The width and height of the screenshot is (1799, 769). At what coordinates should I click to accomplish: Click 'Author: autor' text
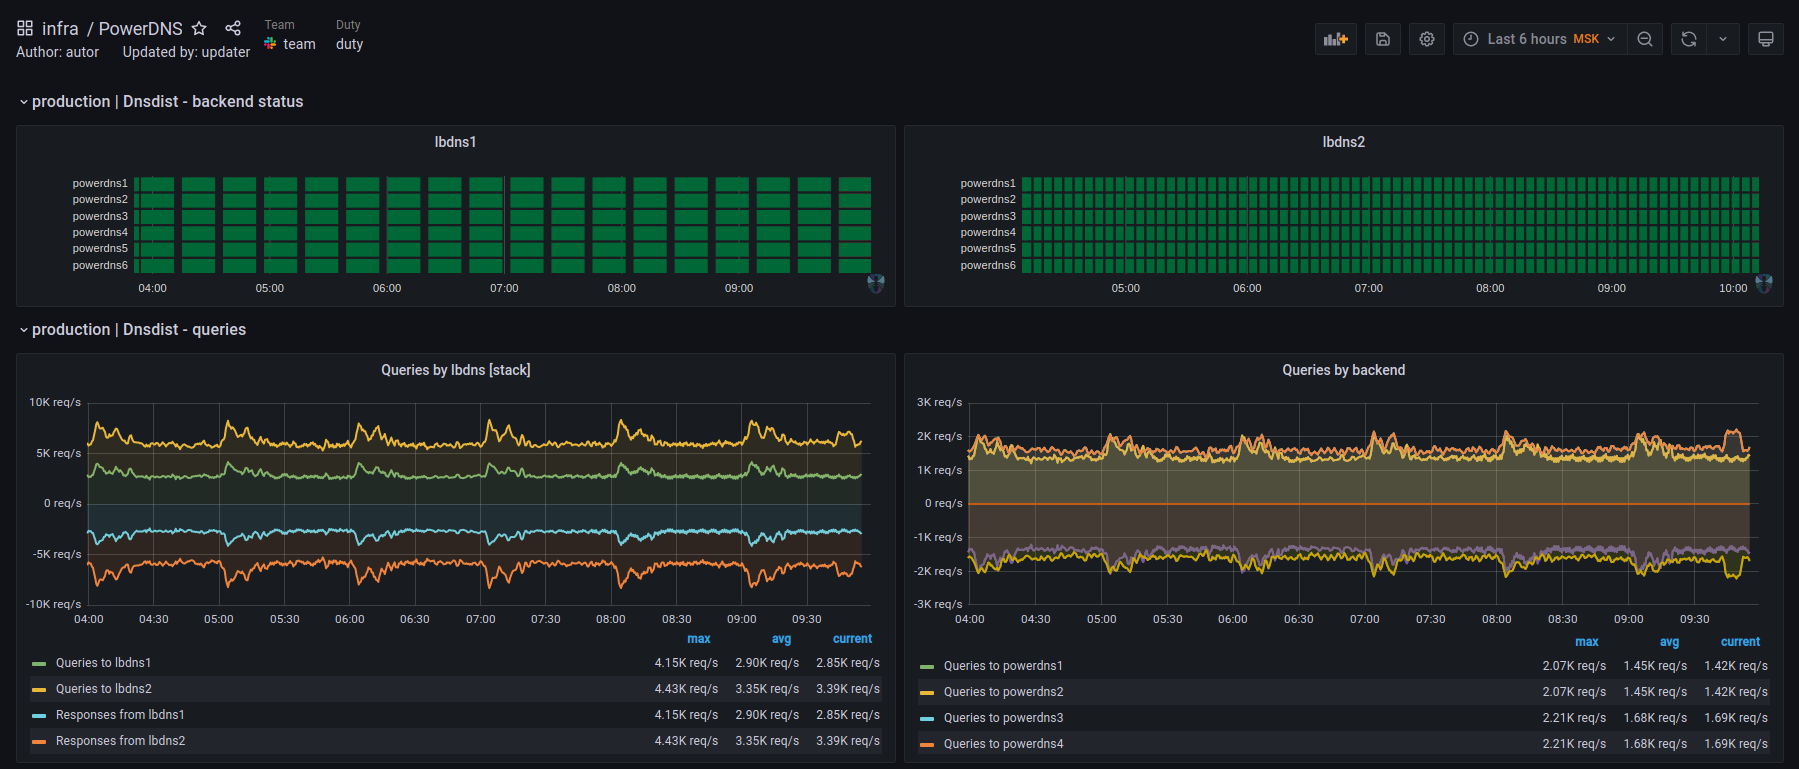click(57, 52)
